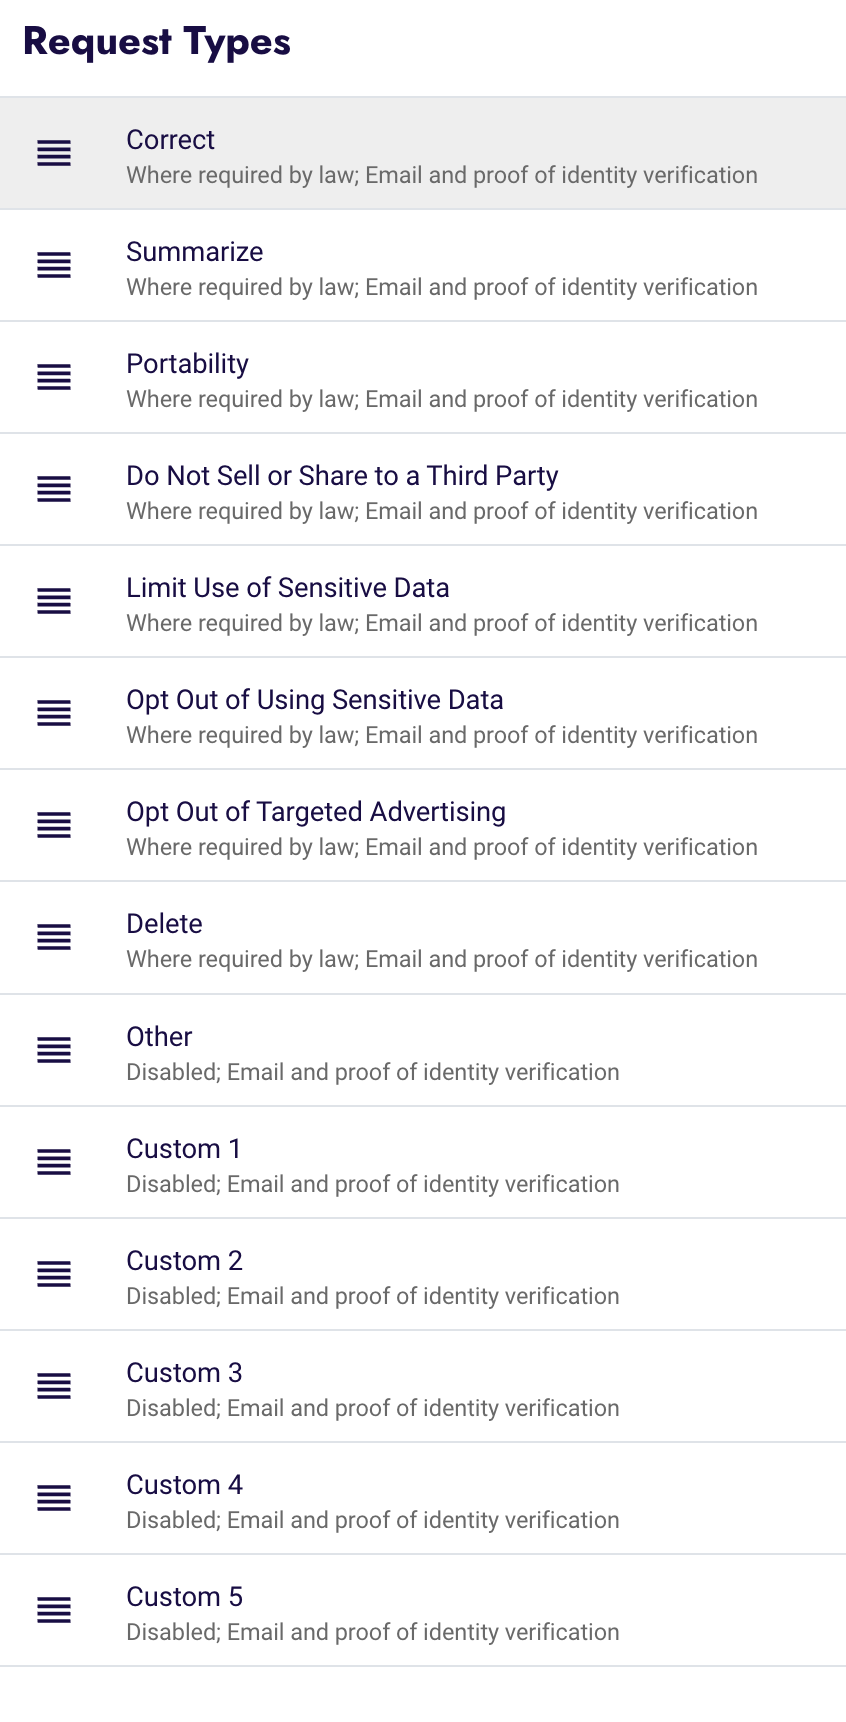Select the drag handle for Portability
This screenshot has height=1722, width=846.
click(x=54, y=377)
